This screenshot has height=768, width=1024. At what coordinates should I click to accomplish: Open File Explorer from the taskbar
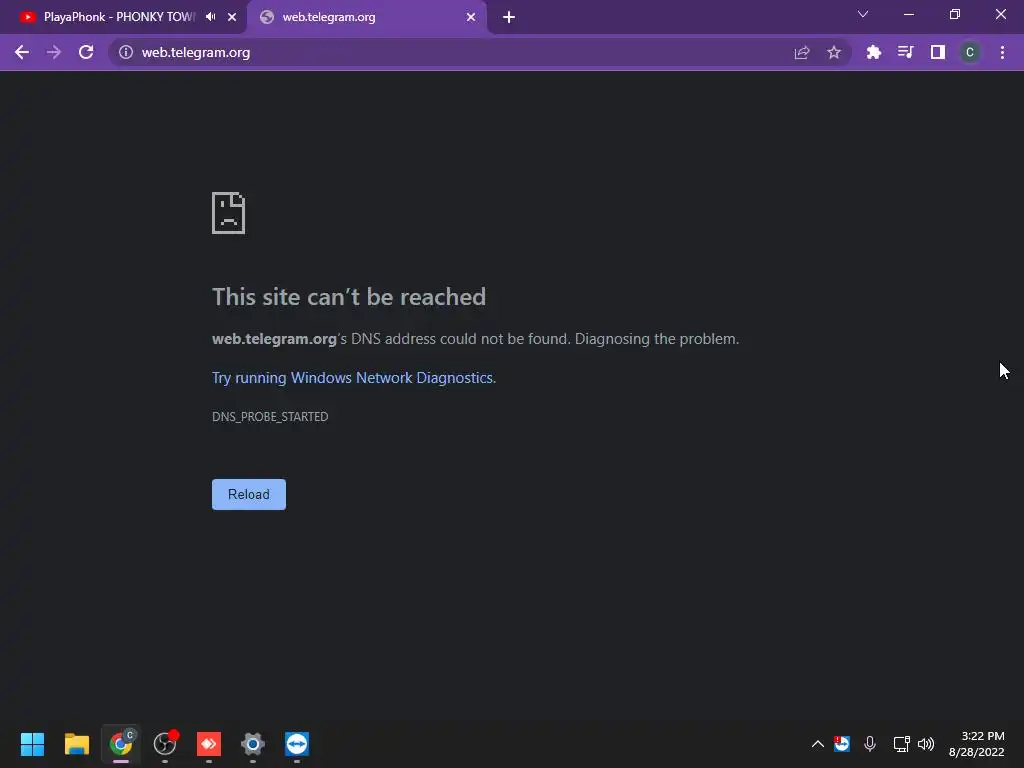pyautogui.click(x=76, y=744)
